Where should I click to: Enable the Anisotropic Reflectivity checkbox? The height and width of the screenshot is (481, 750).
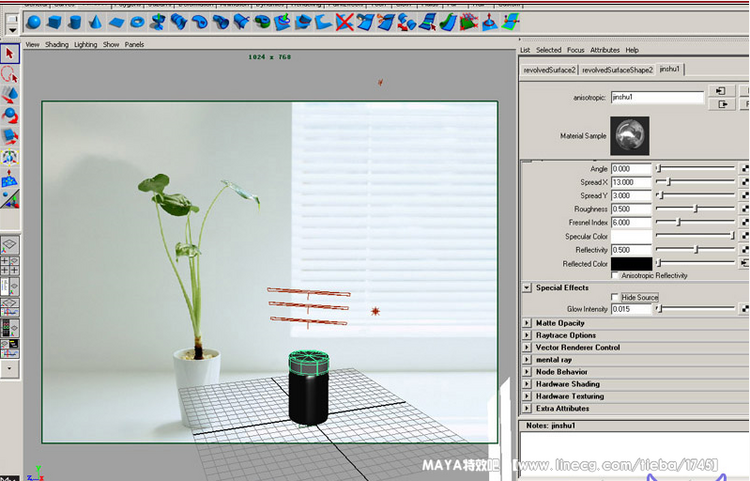coord(614,275)
